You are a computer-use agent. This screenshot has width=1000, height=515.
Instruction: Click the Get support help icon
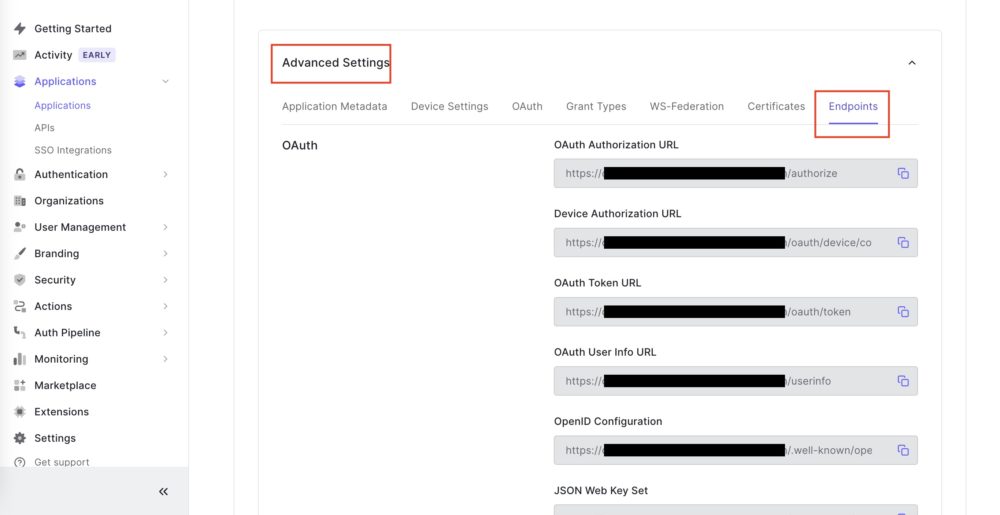coord(20,462)
